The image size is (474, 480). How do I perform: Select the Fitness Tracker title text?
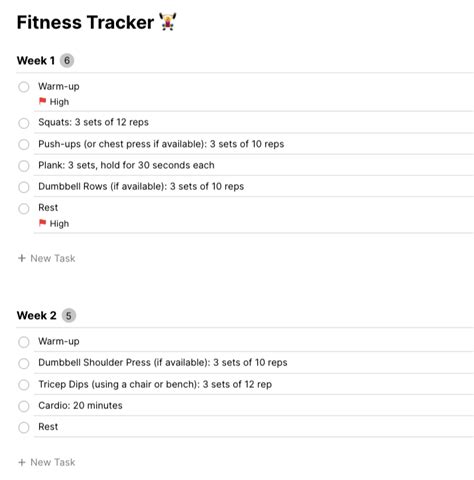click(x=85, y=22)
